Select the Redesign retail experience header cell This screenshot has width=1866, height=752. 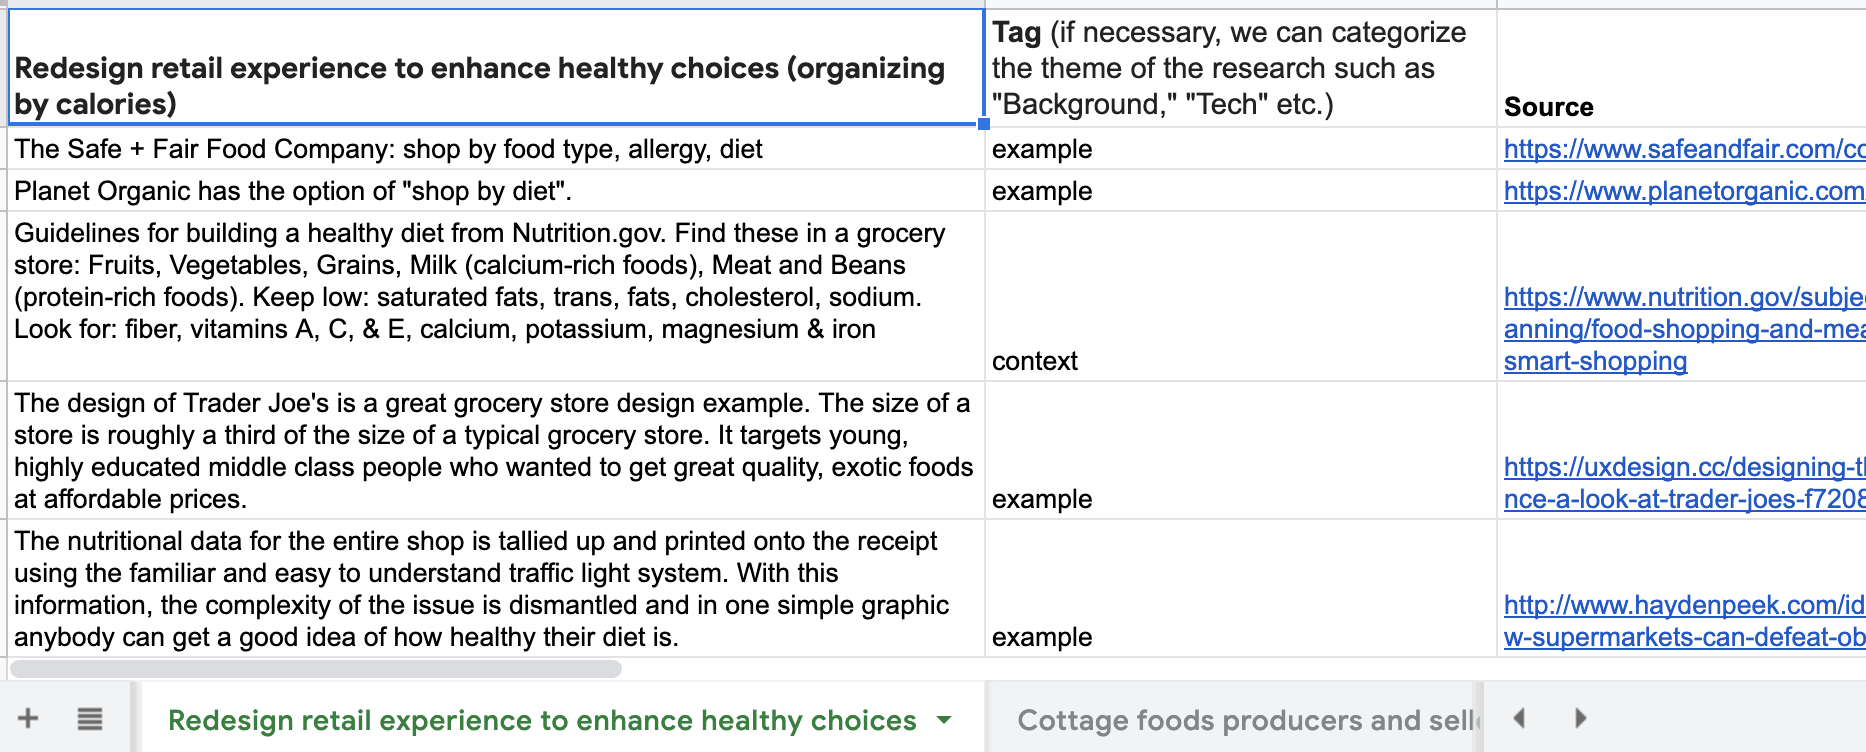point(496,68)
